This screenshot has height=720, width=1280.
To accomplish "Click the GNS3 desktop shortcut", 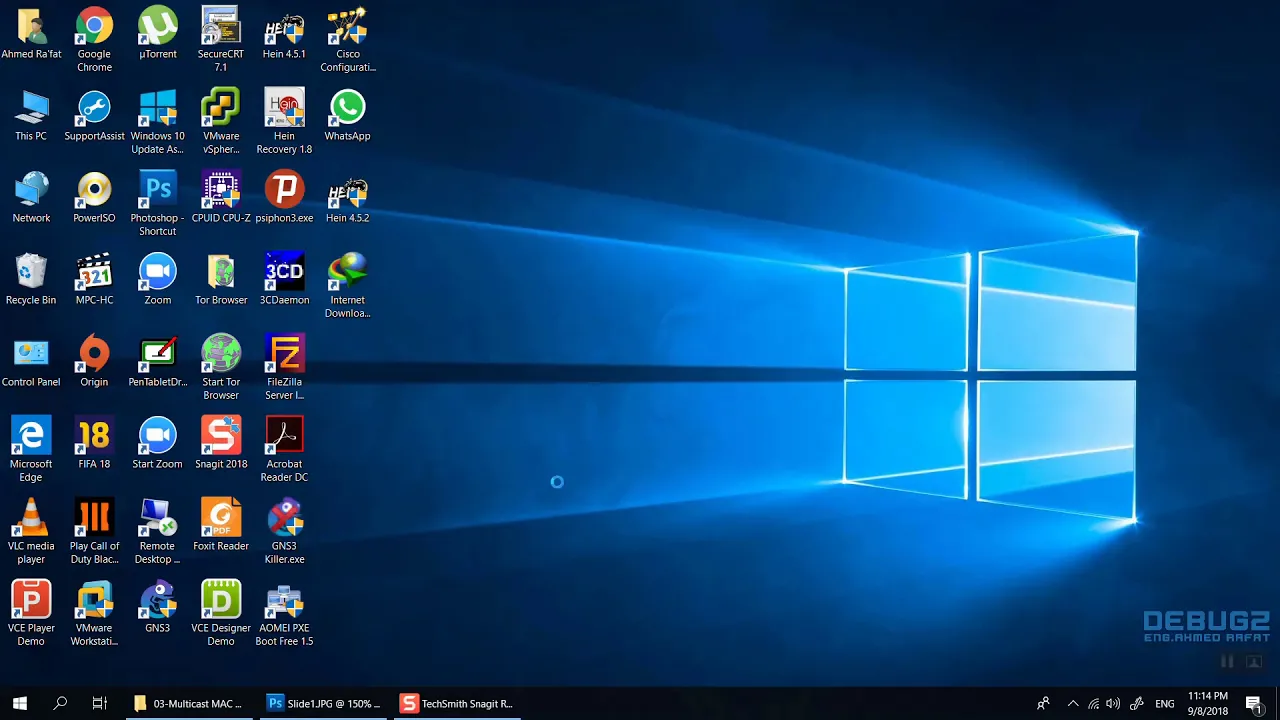I will tap(157, 607).
